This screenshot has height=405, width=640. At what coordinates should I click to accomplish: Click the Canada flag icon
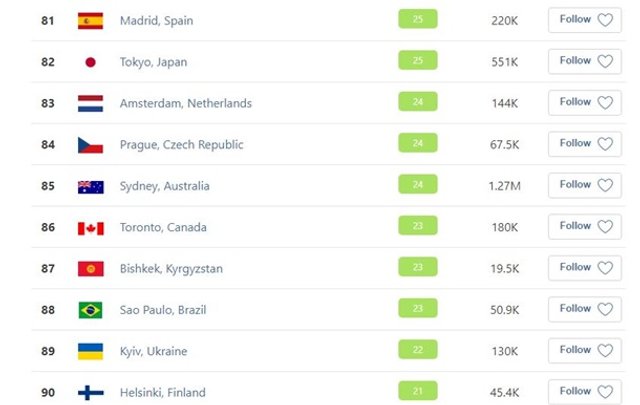tap(90, 228)
